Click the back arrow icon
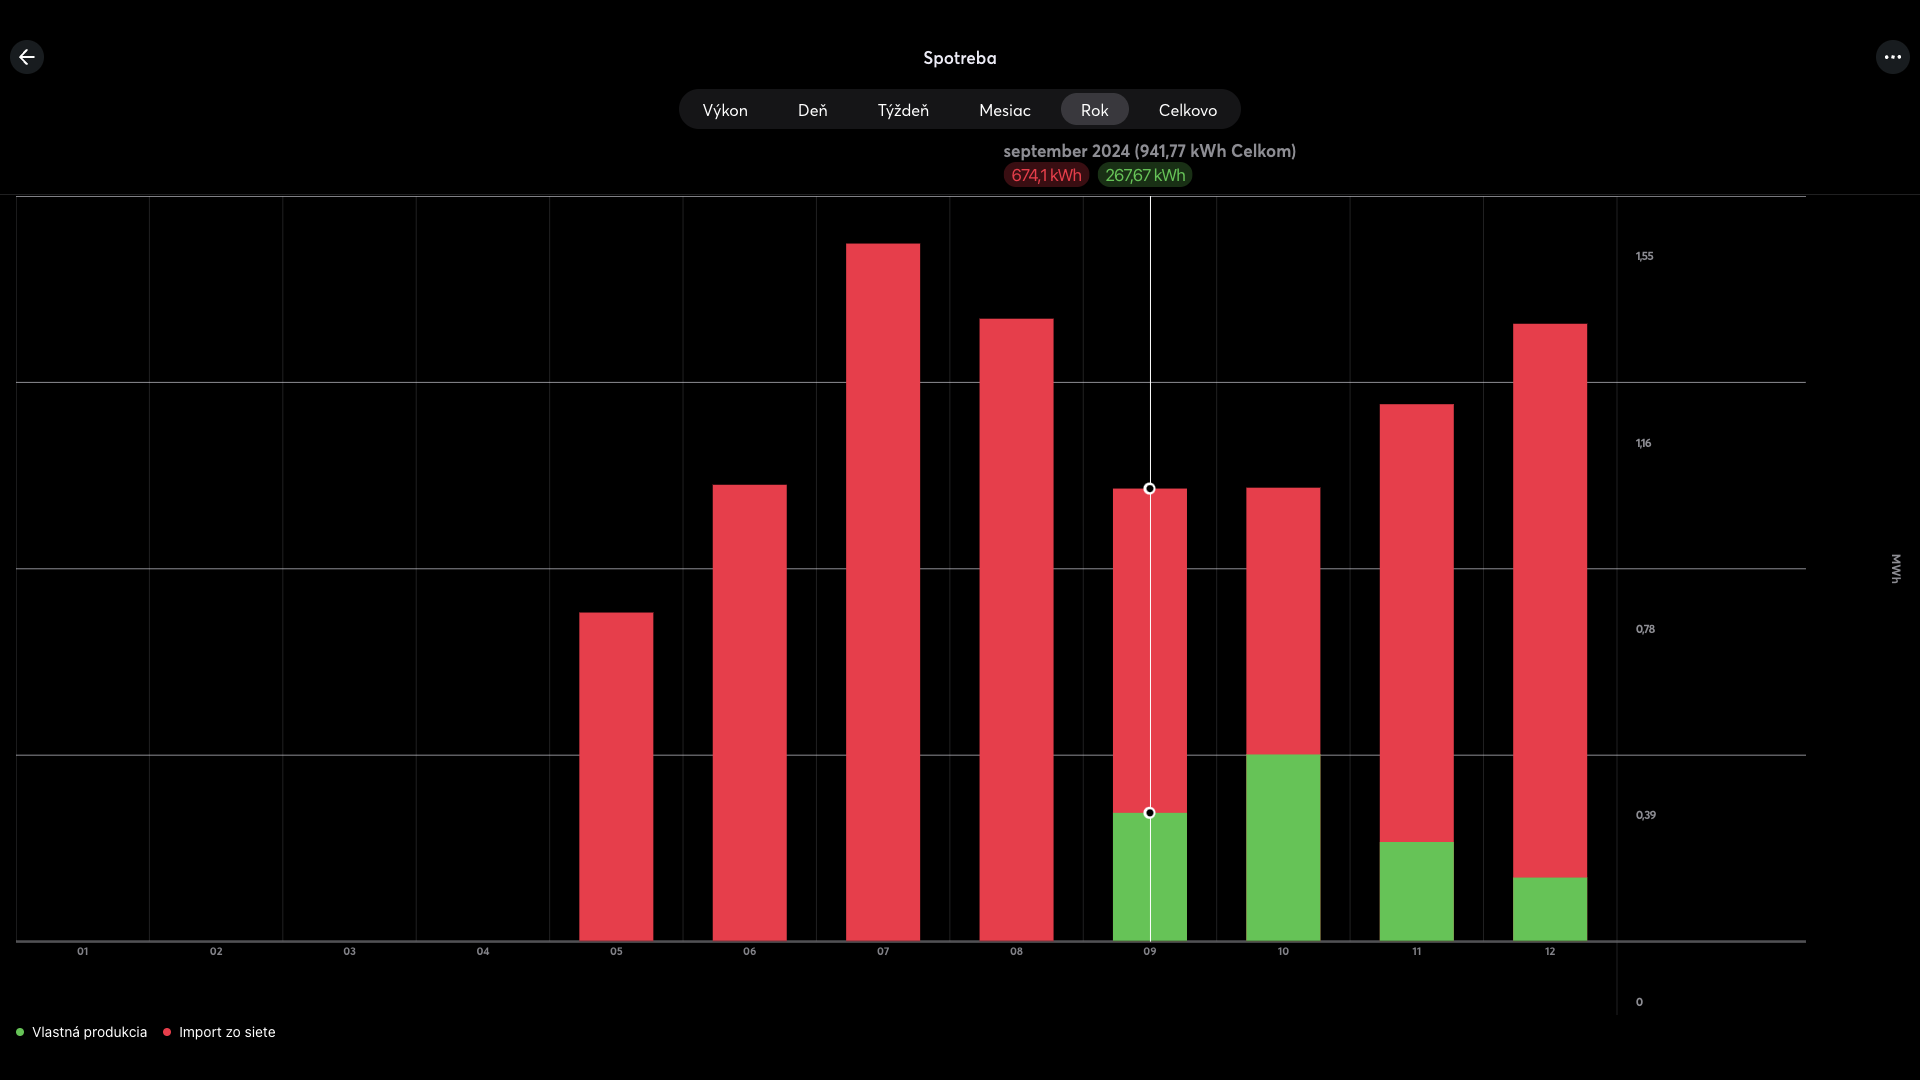The image size is (1920, 1080). 27,57
